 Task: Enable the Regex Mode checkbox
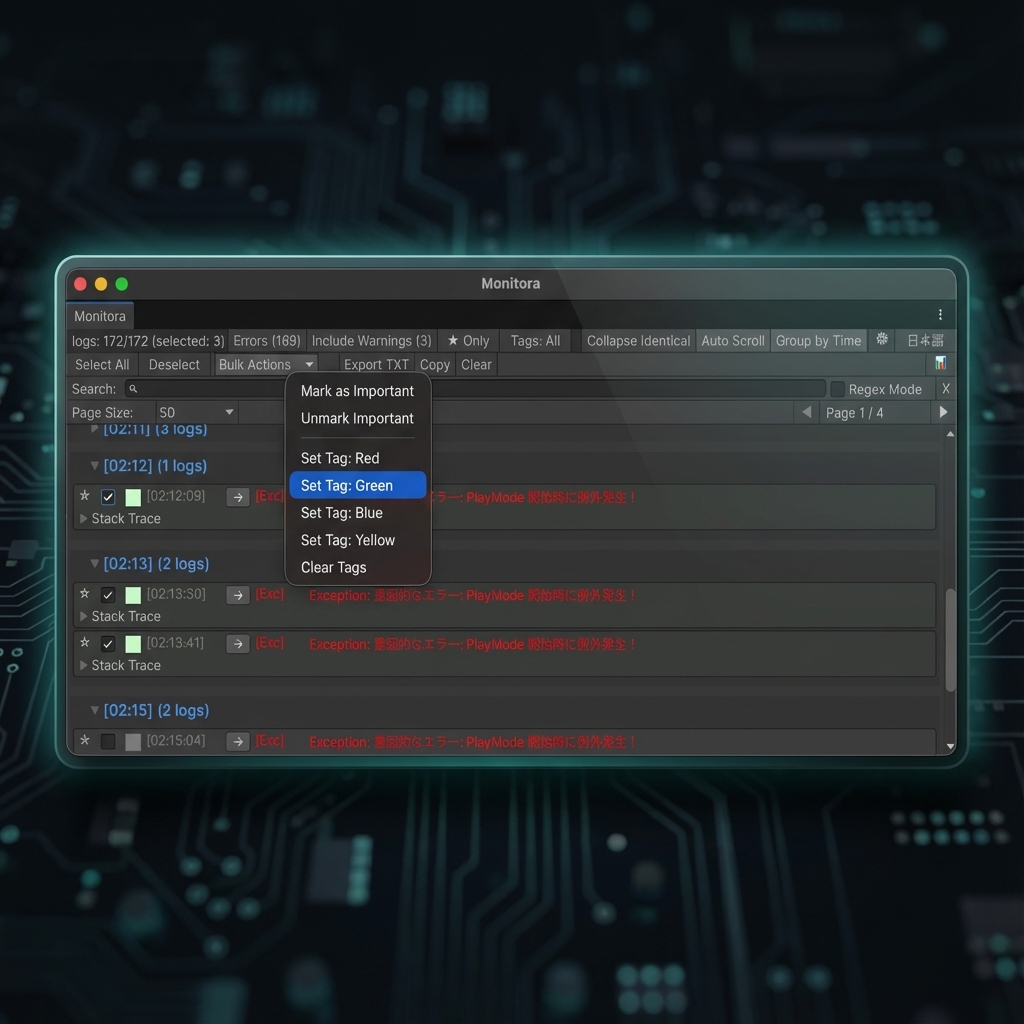(837, 389)
